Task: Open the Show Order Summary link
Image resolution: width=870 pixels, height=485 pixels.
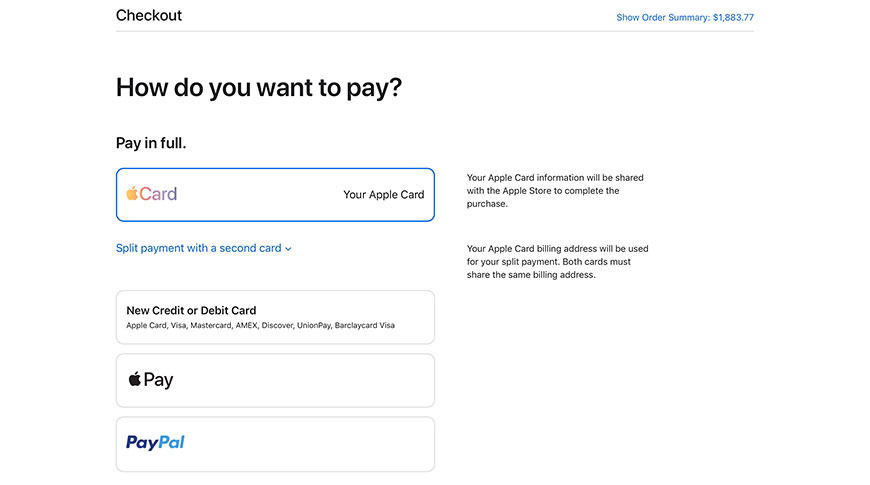Action: pos(662,17)
